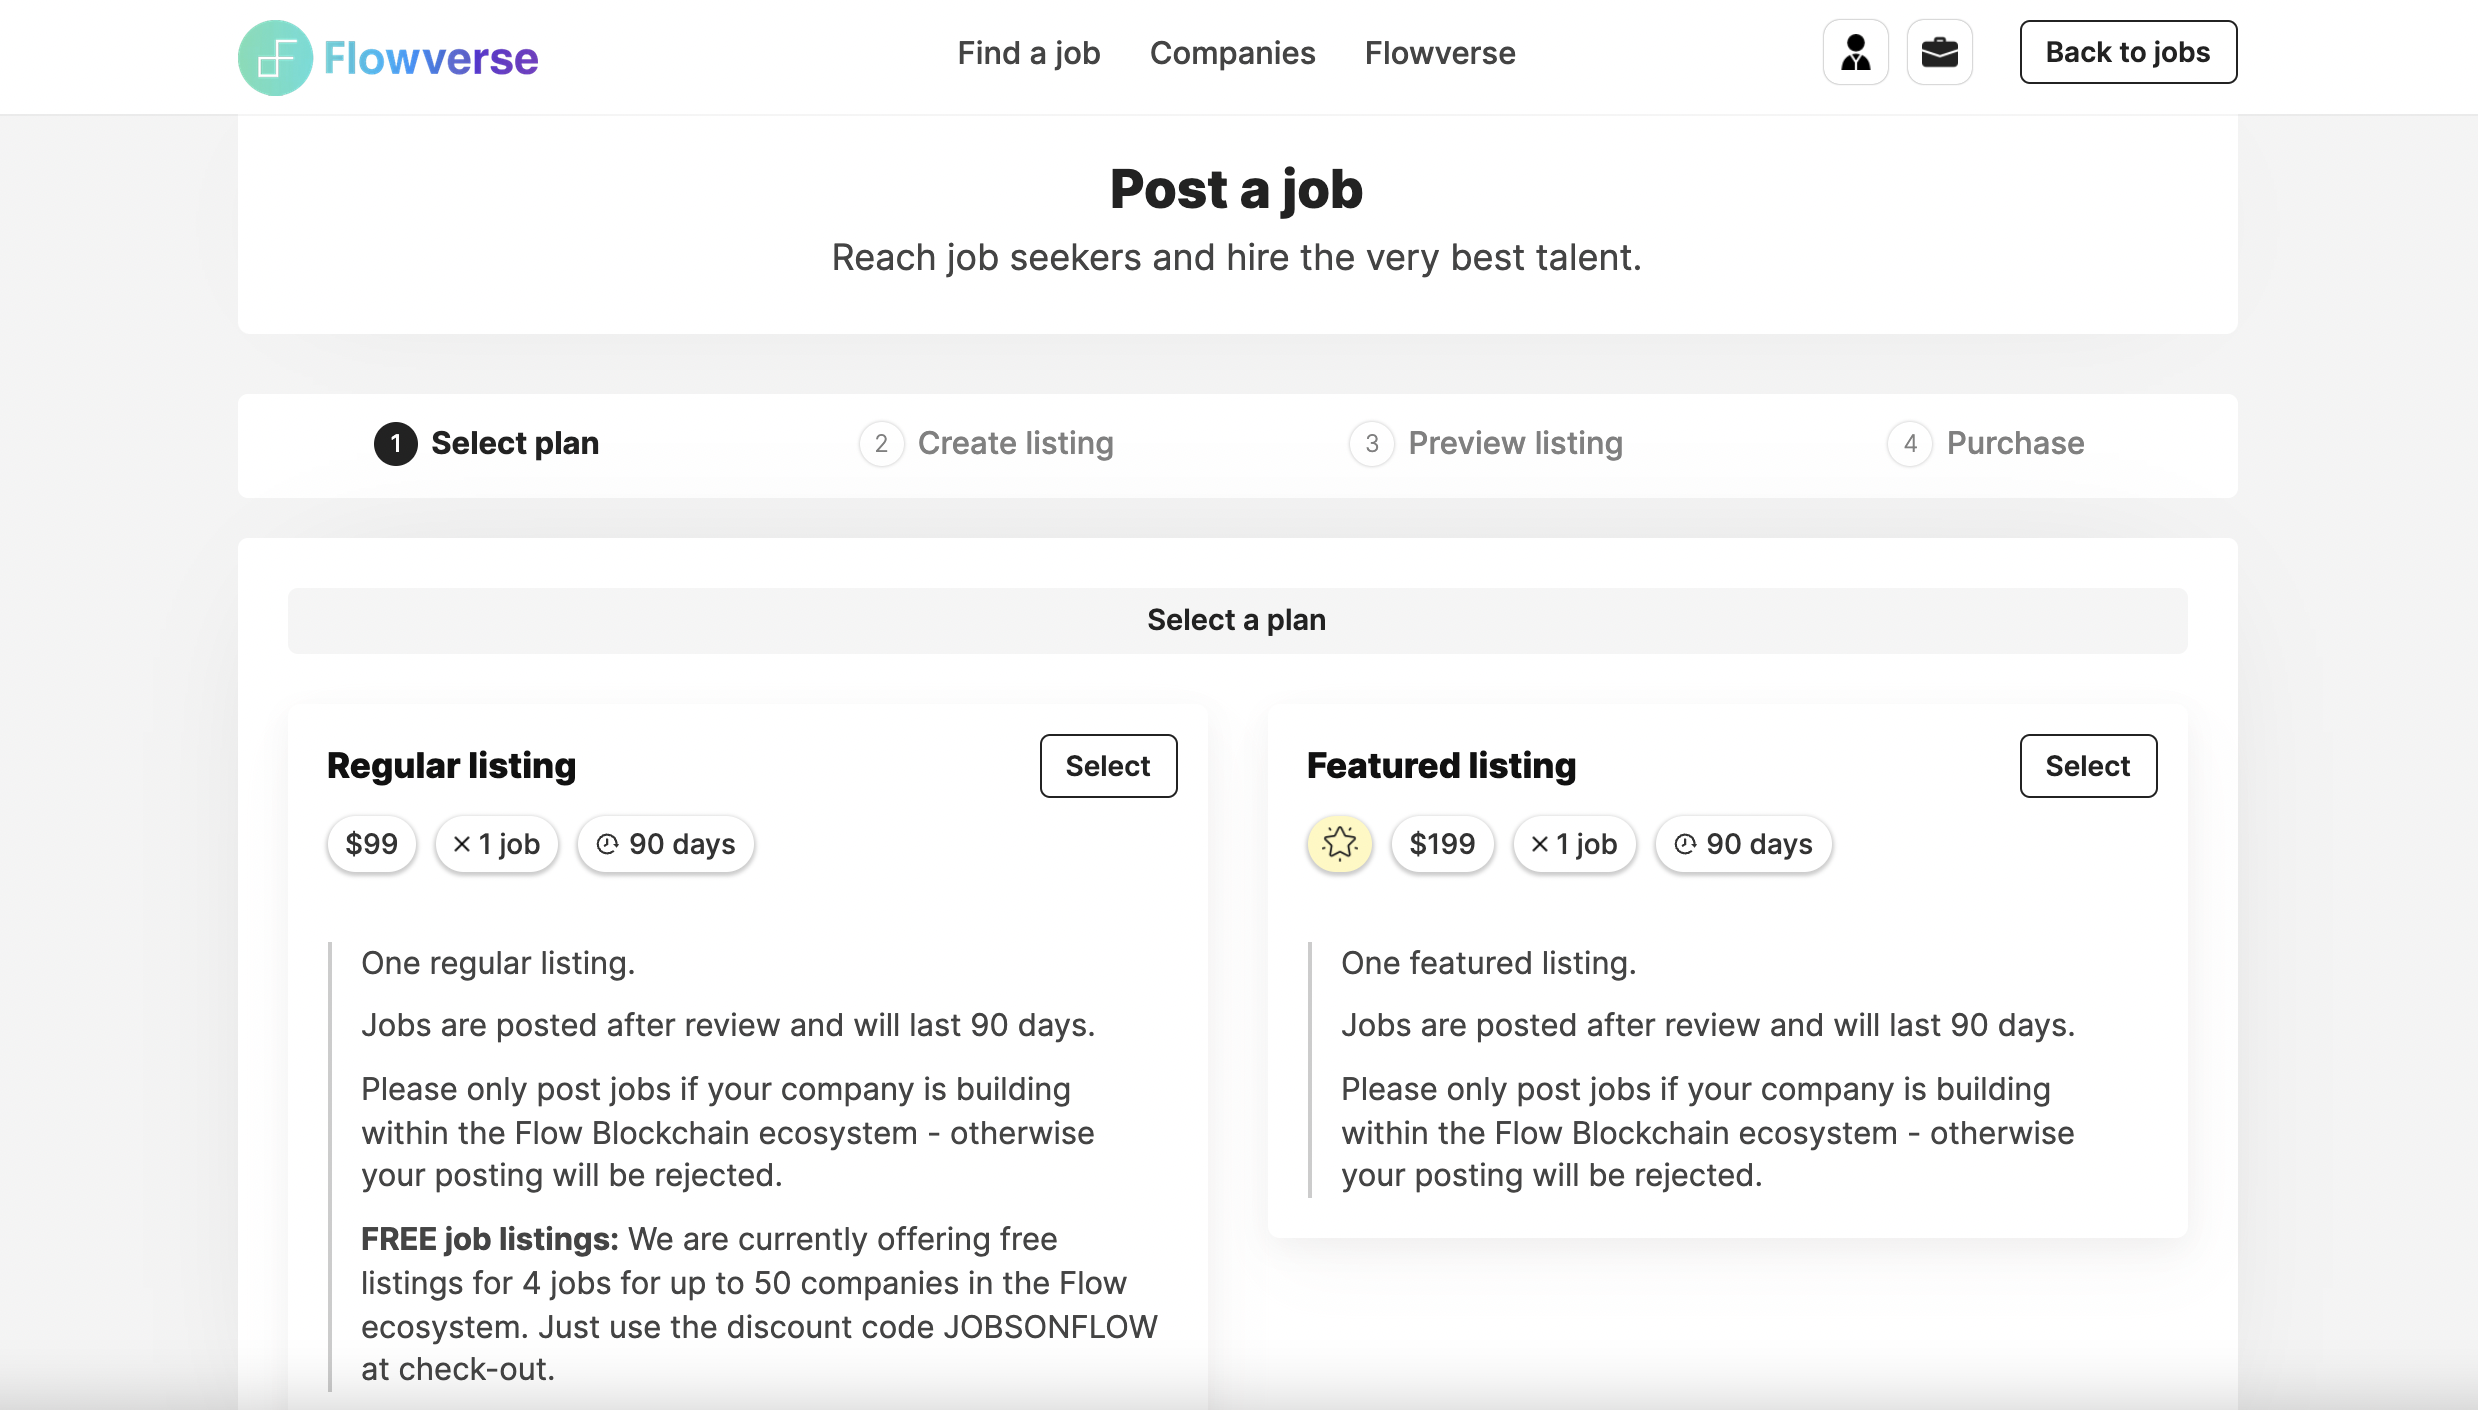The image size is (2478, 1410).
Task: Click the step 1 circle icon
Action: (x=395, y=444)
